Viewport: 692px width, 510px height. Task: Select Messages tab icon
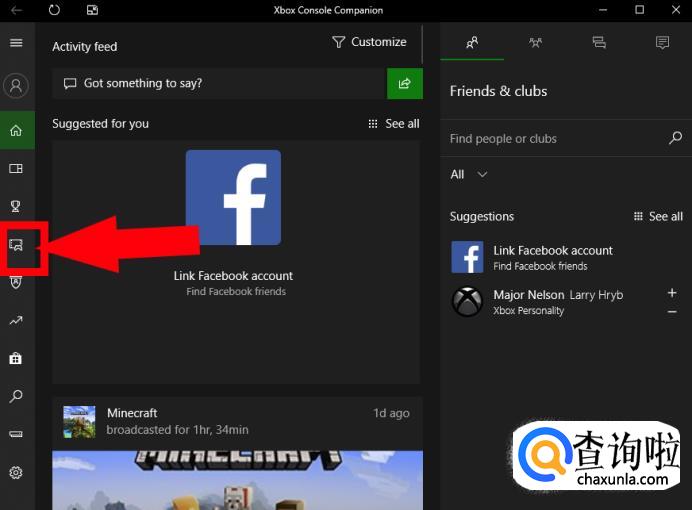(x=599, y=42)
